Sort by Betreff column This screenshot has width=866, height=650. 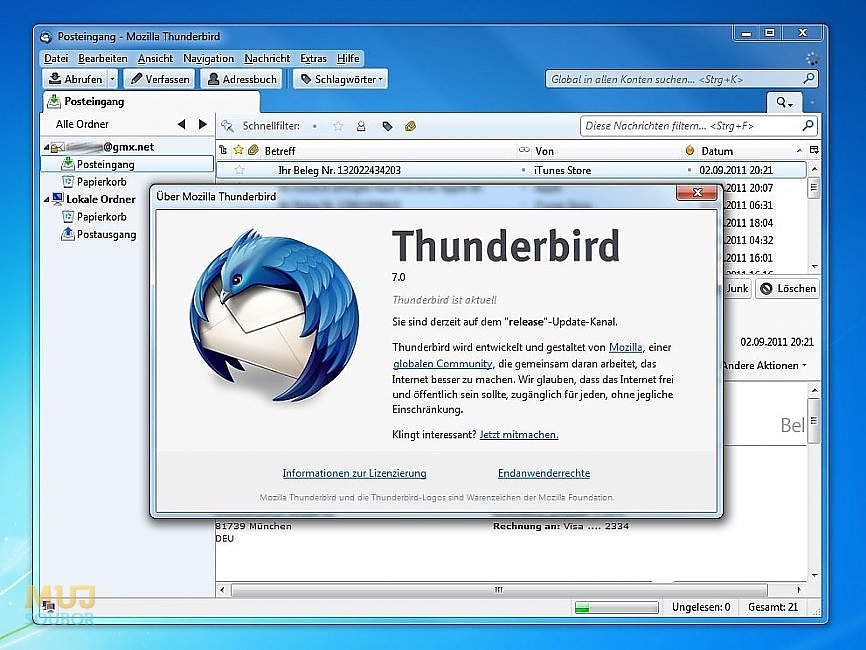point(387,151)
